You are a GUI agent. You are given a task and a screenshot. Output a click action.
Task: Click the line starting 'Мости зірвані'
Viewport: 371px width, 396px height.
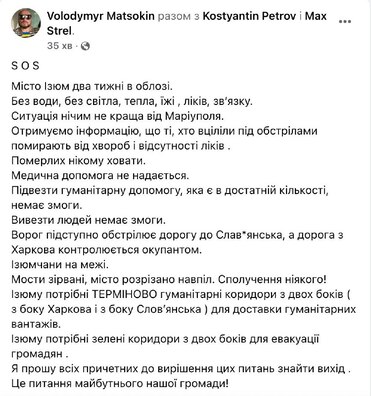[166, 279]
